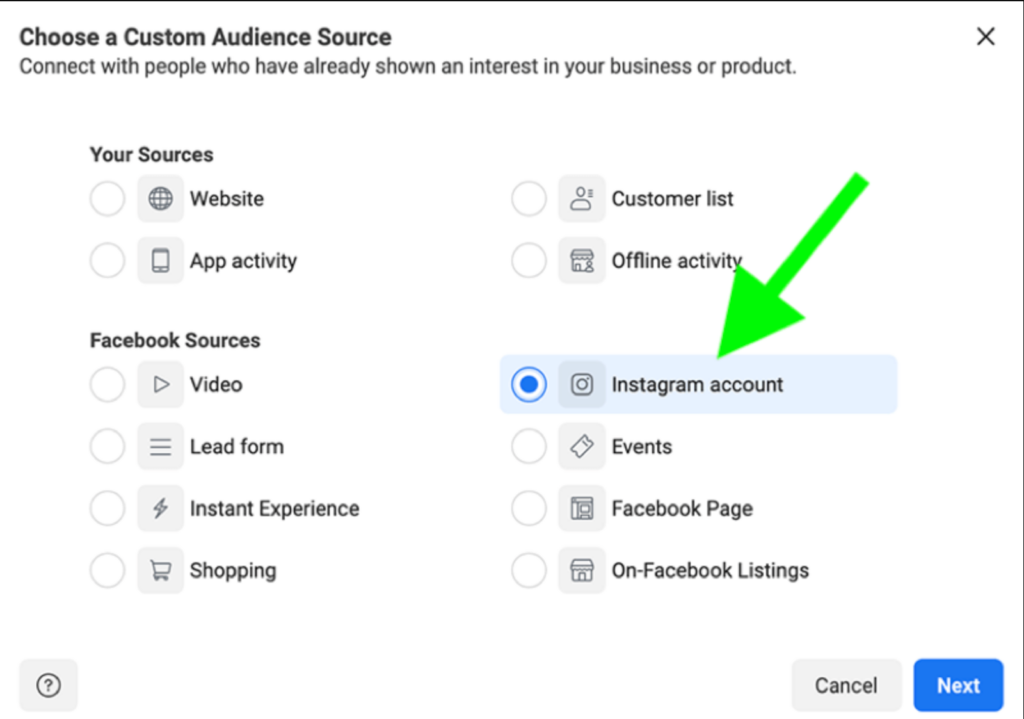Viewport: 1024px width, 719px height.
Task: Choose the On-Facebook Listings radio option
Action: click(x=529, y=571)
